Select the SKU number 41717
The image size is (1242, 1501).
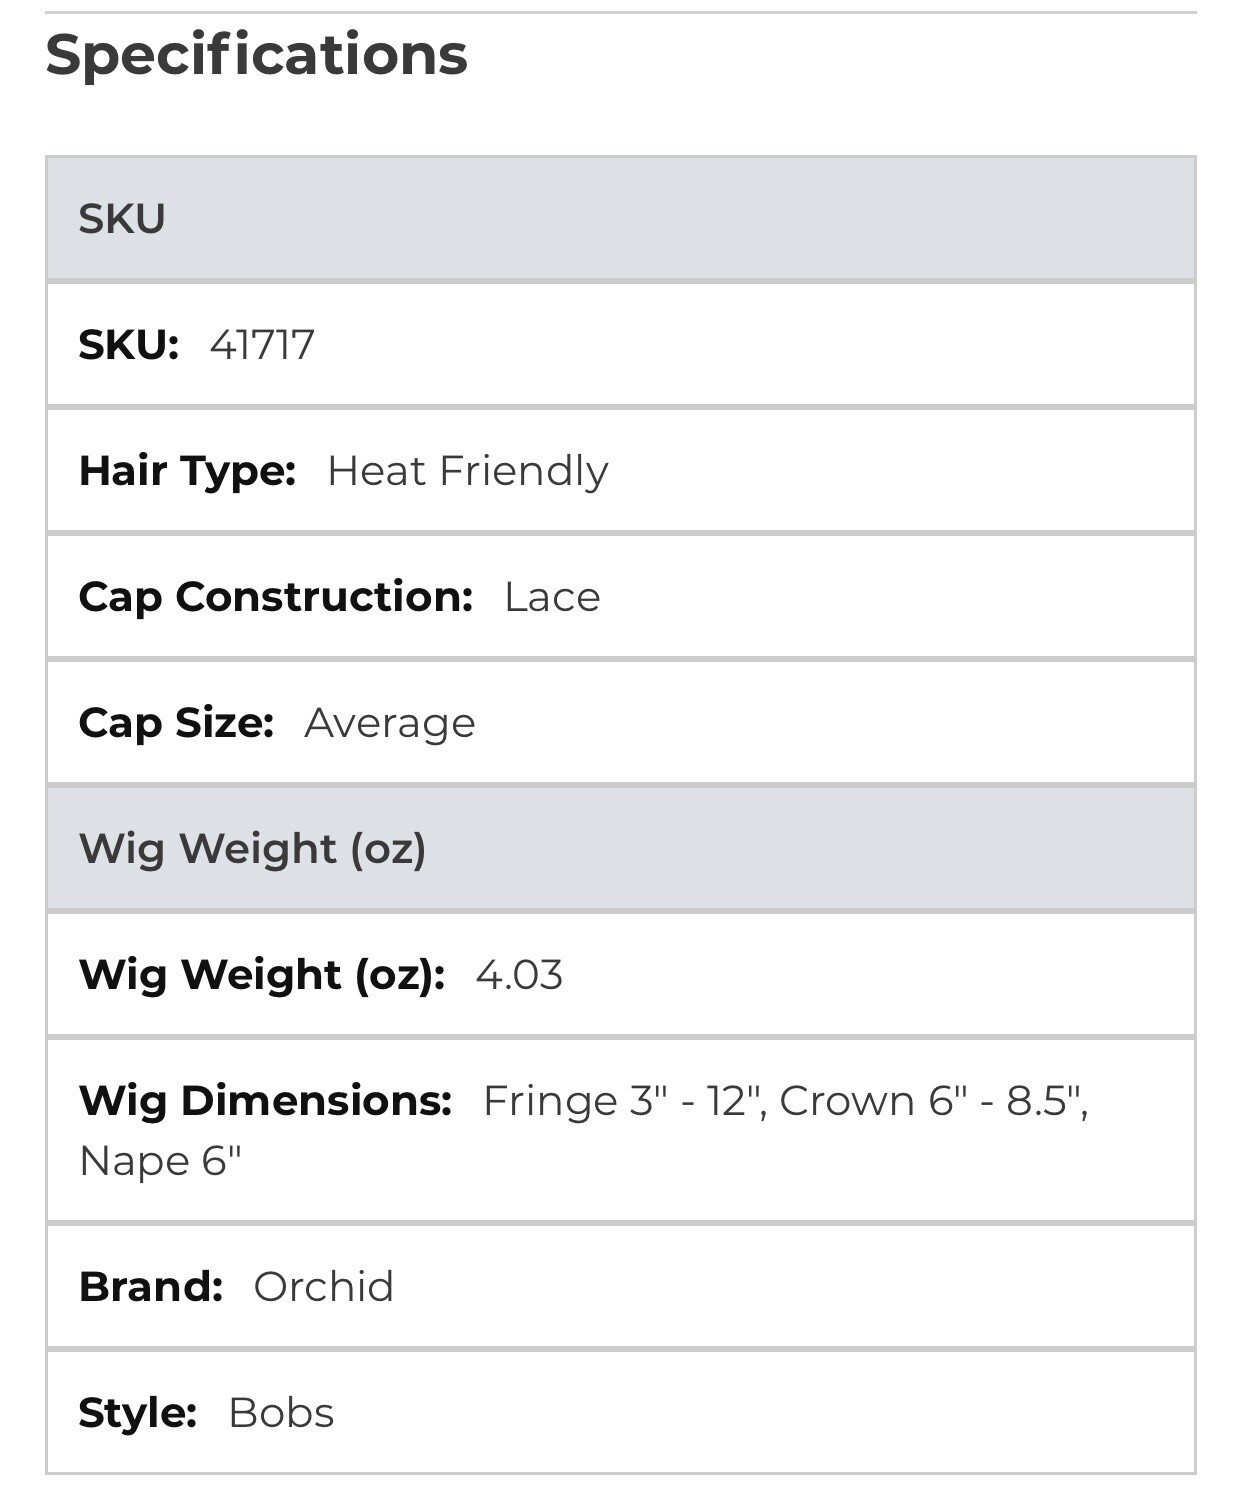(x=262, y=345)
